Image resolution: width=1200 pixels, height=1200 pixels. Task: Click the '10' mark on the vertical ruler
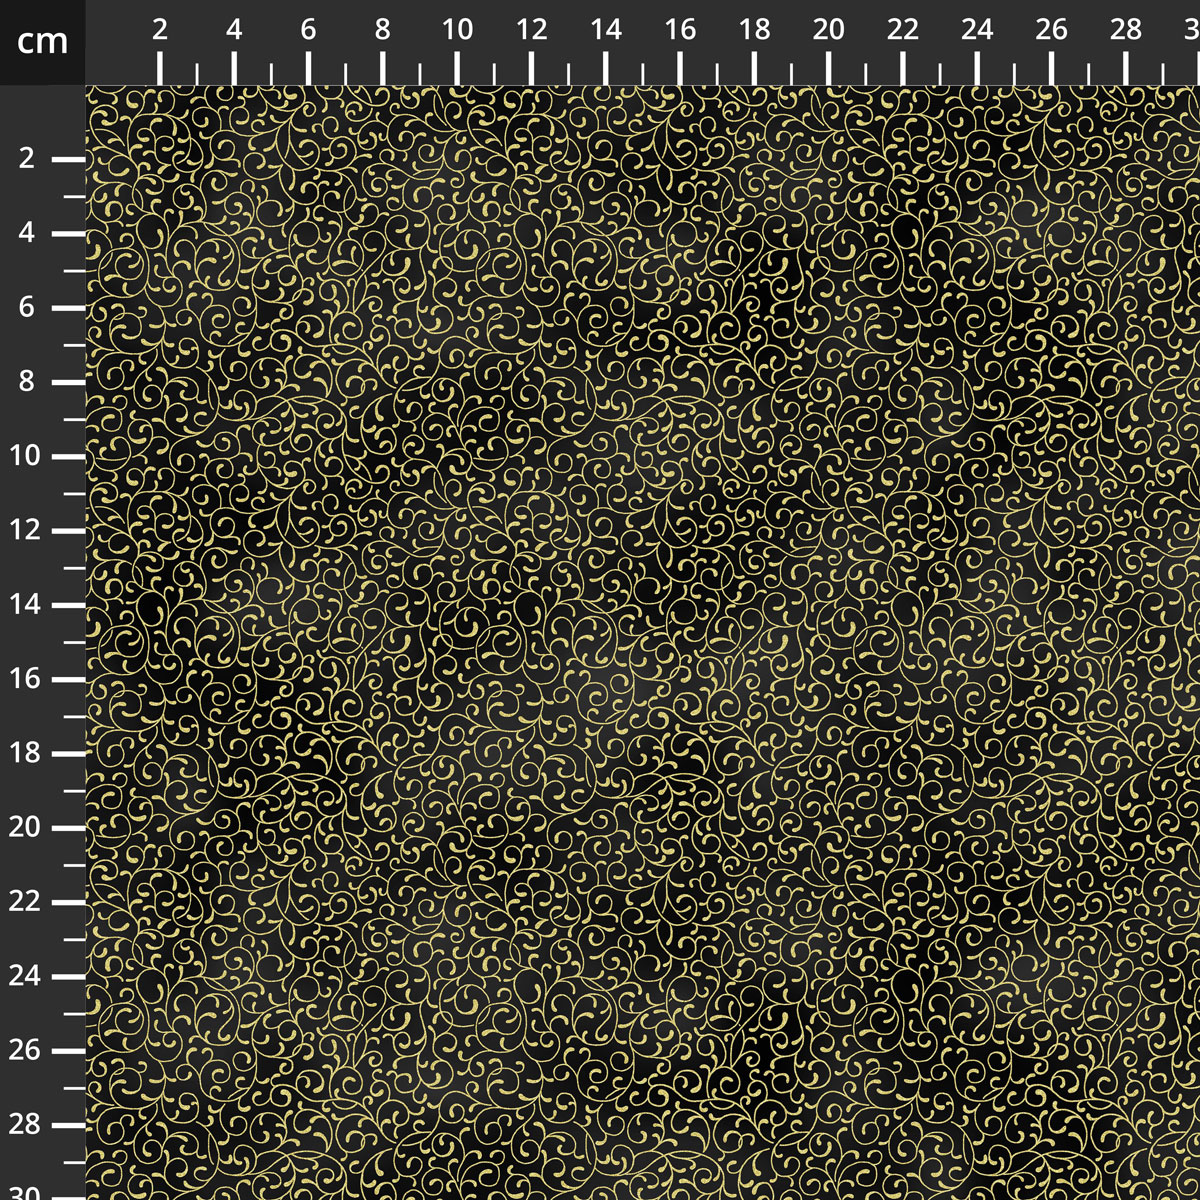[25, 456]
